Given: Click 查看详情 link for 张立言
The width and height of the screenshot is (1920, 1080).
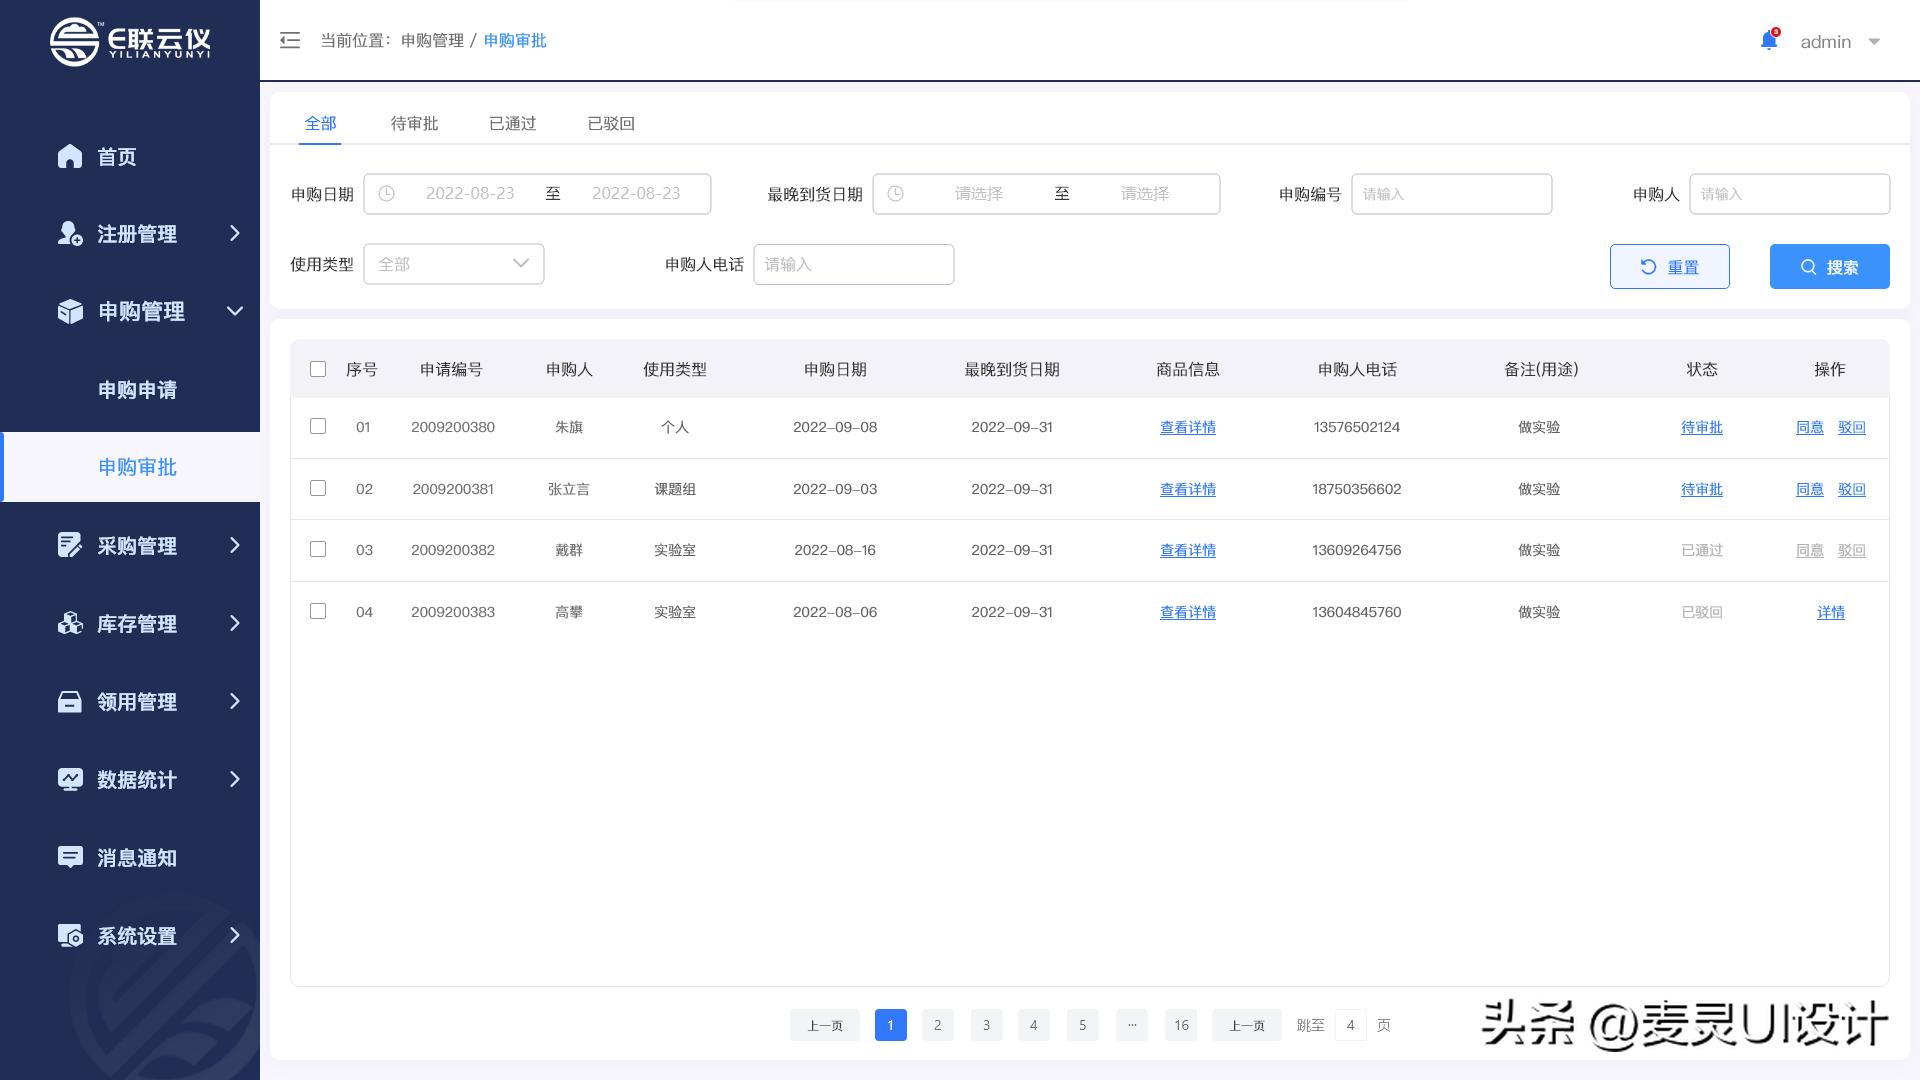Looking at the screenshot, I should [x=1187, y=489].
